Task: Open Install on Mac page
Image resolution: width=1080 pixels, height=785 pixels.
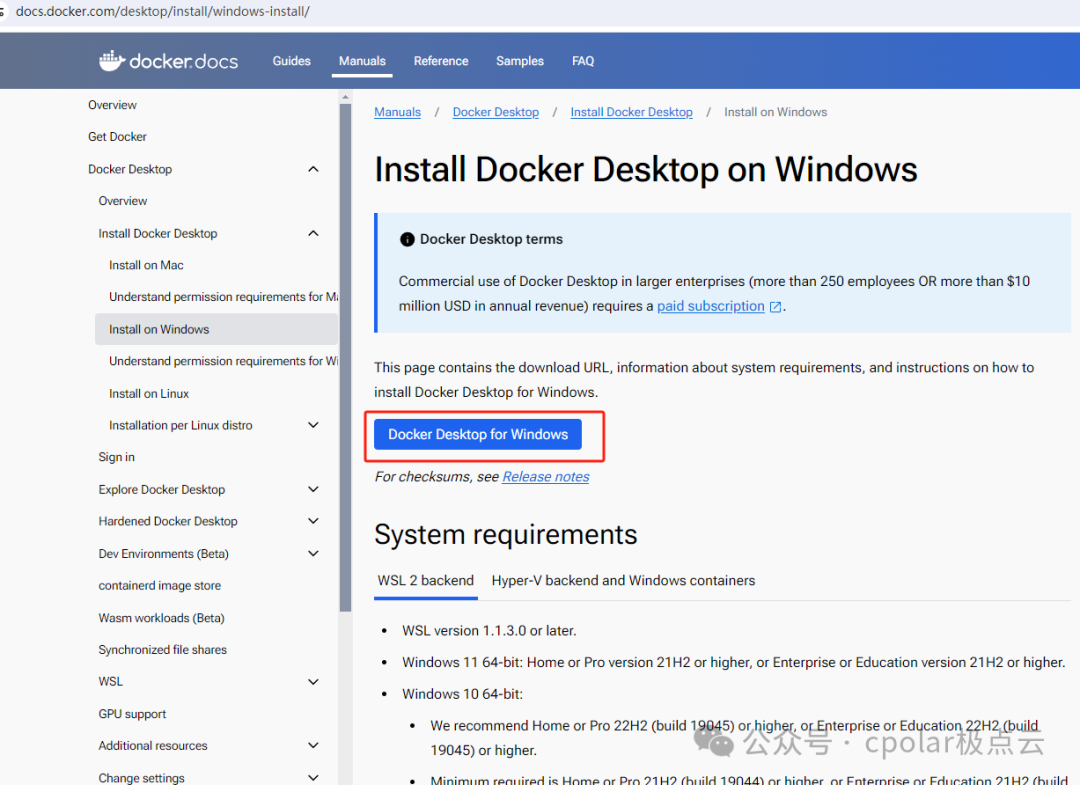Action: [x=146, y=265]
